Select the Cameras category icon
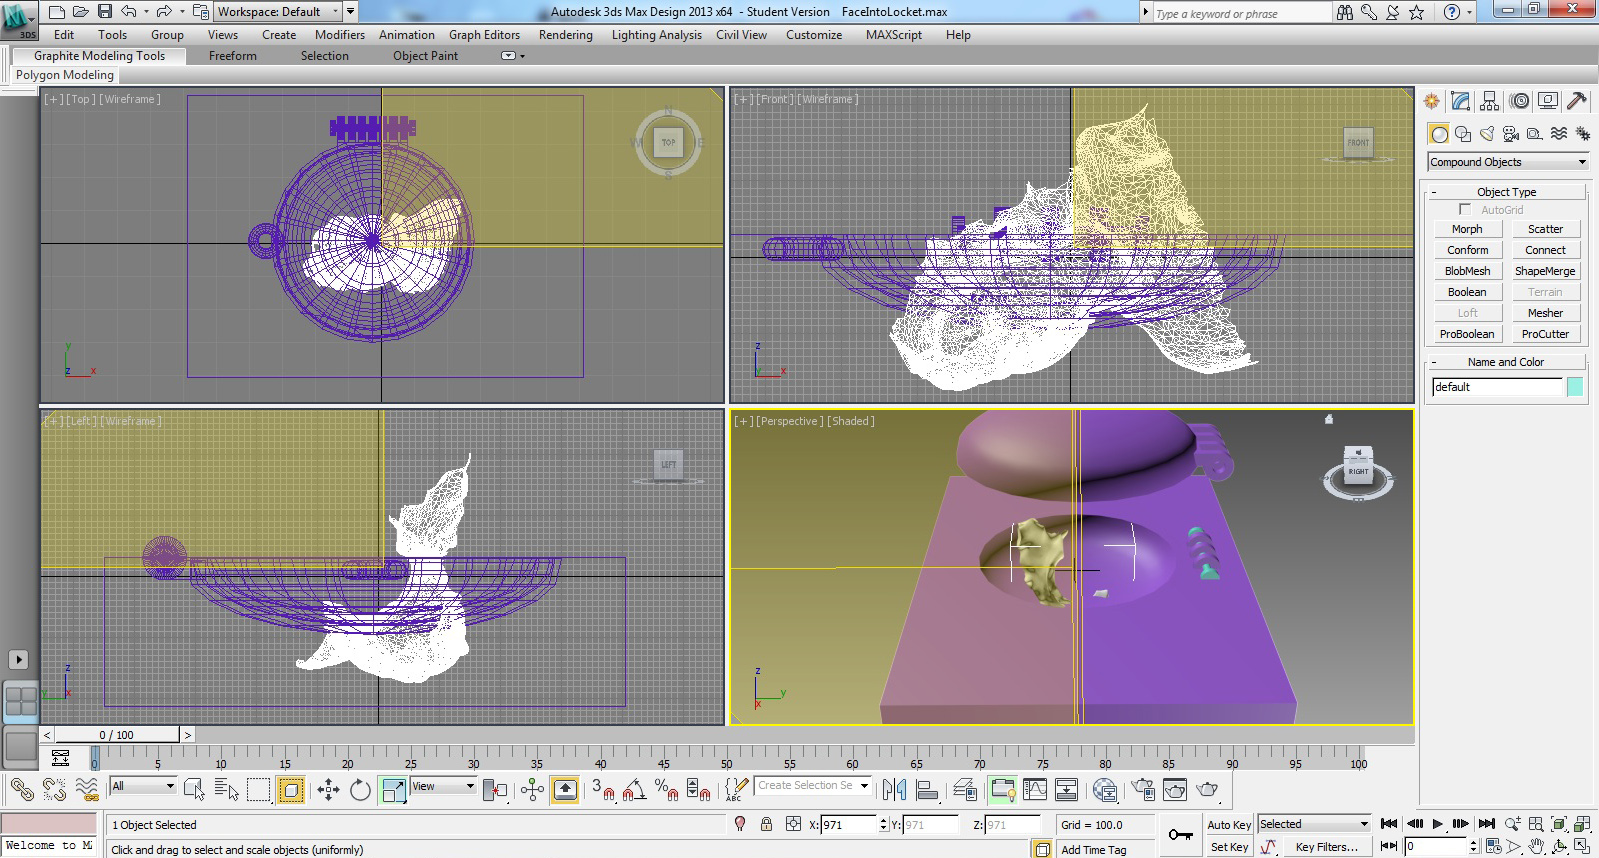 point(1511,134)
